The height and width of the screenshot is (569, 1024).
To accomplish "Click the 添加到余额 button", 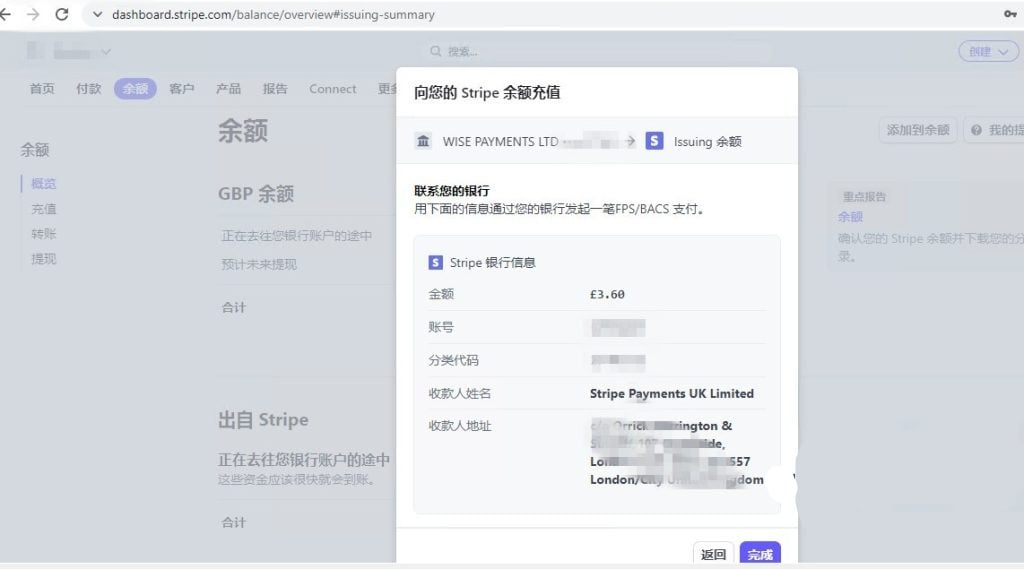I will pos(918,130).
